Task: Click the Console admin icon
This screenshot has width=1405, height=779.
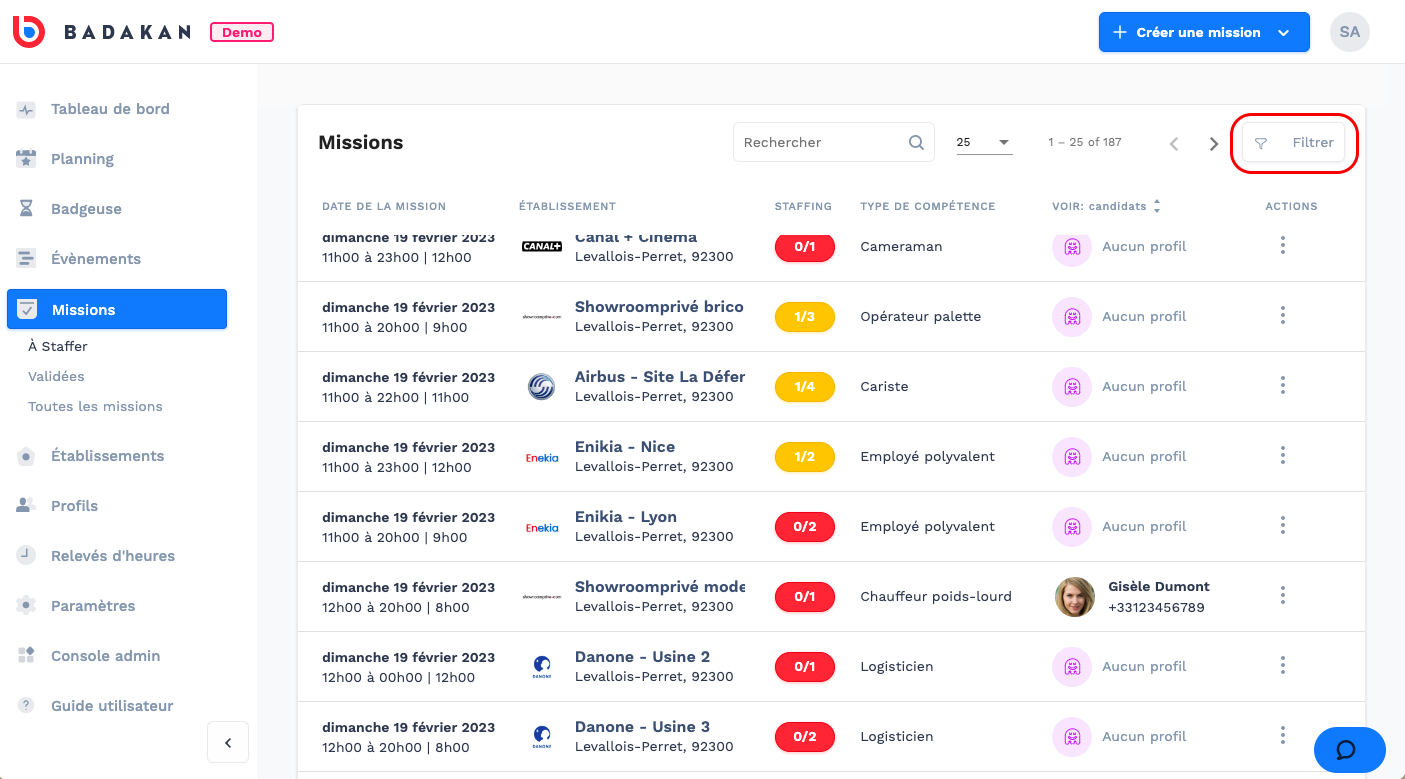Action: click(x=27, y=656)
